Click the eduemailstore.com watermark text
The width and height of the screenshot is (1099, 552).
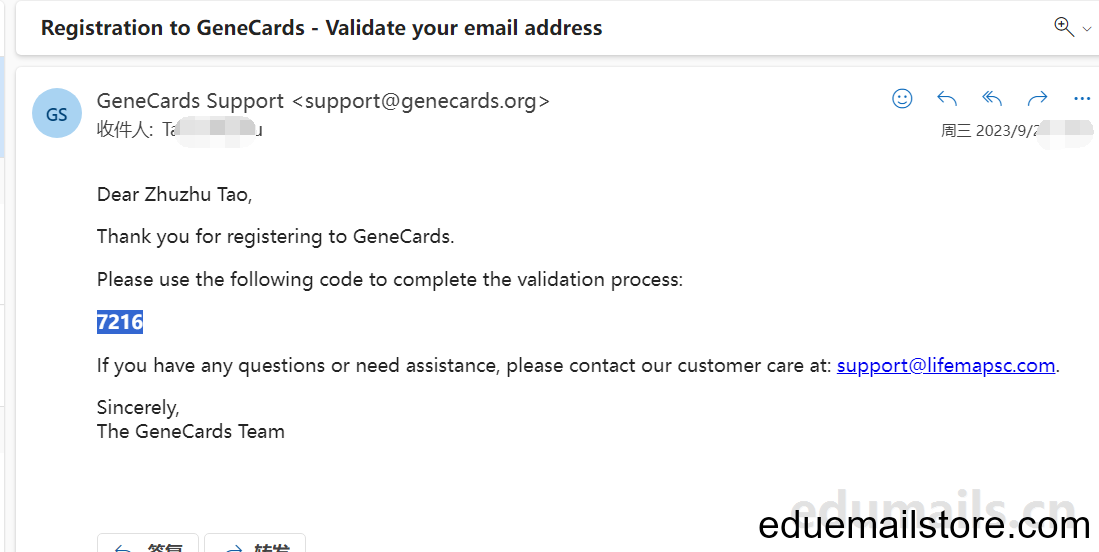tap(924, 525)
